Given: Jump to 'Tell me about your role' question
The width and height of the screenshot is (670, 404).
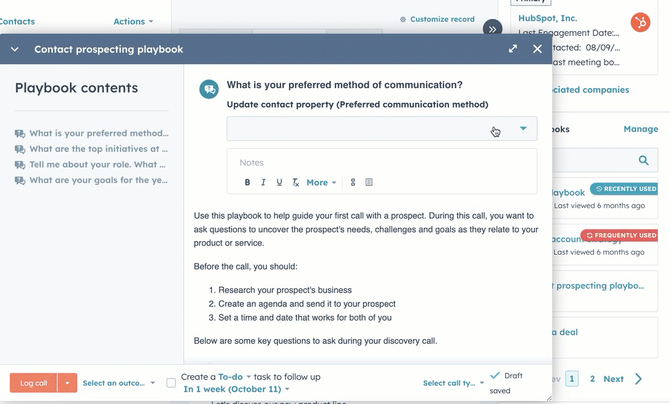Looking at the screenshot, I should (x=98, y=164).
